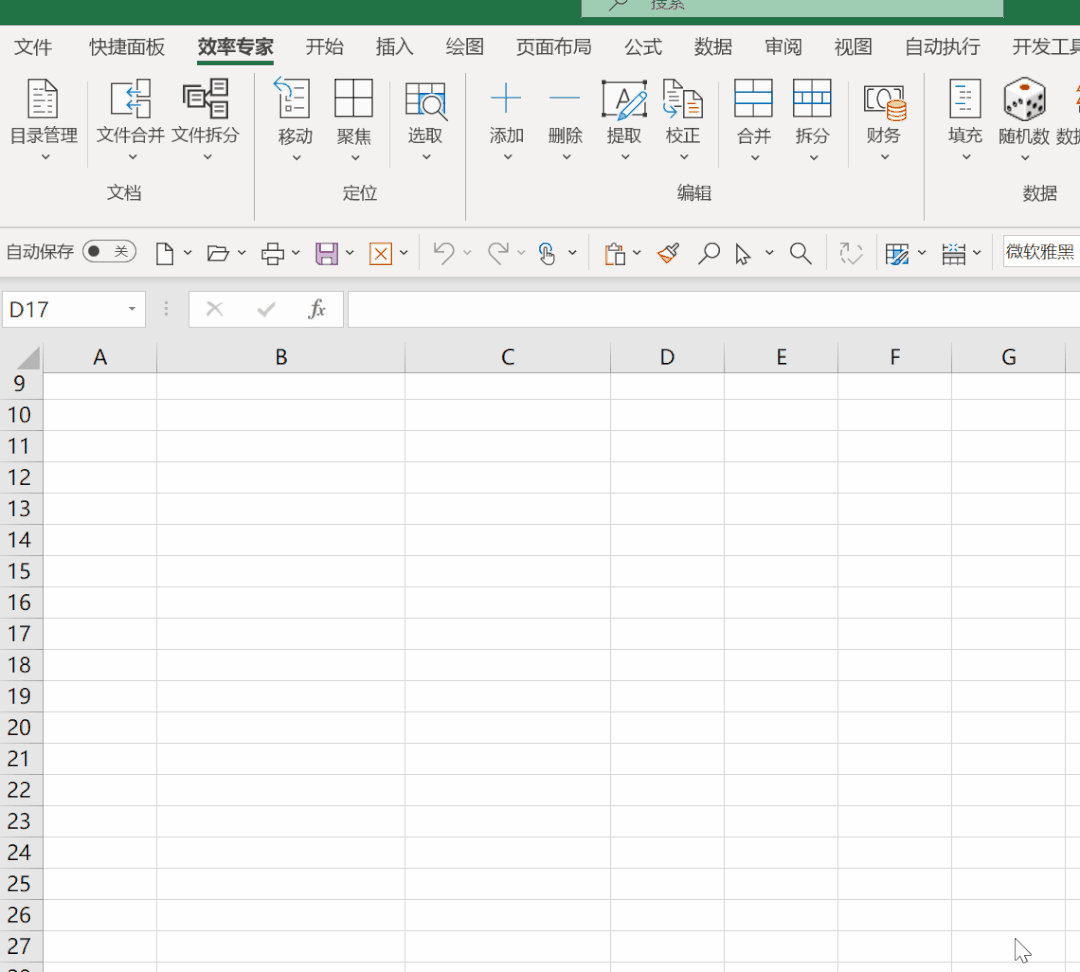This screenshot has width=1080, height=972.
Task: Click the 随机数 dice icon
Action: click(1023, 100)
